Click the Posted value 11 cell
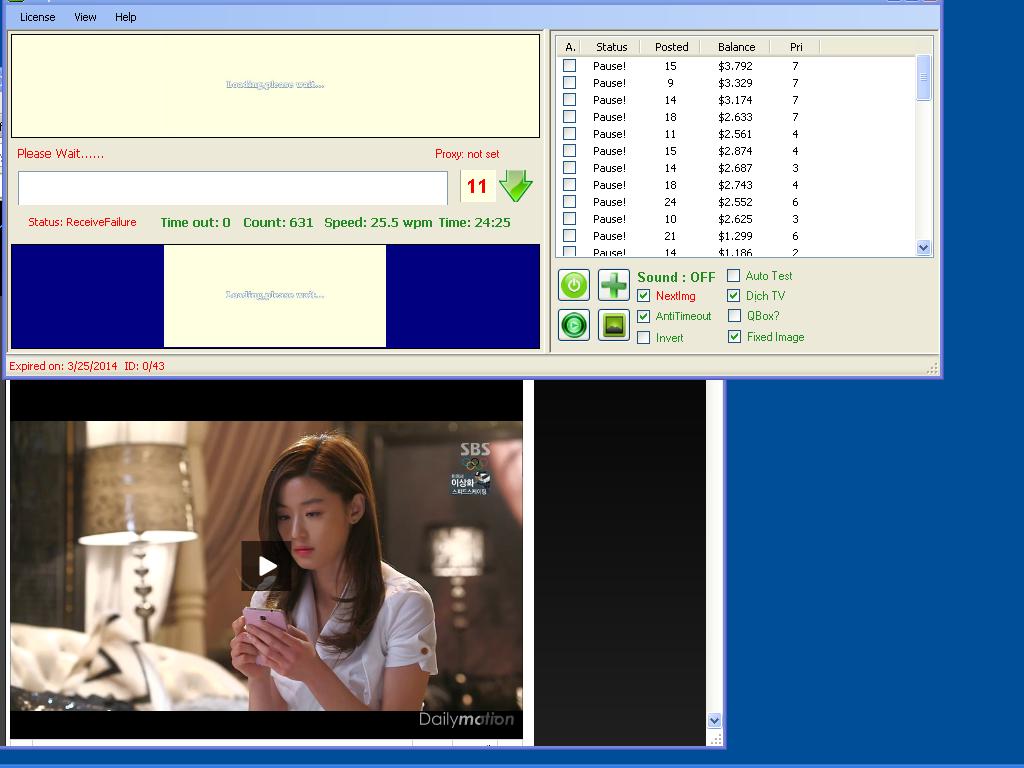 click(670, 134)
